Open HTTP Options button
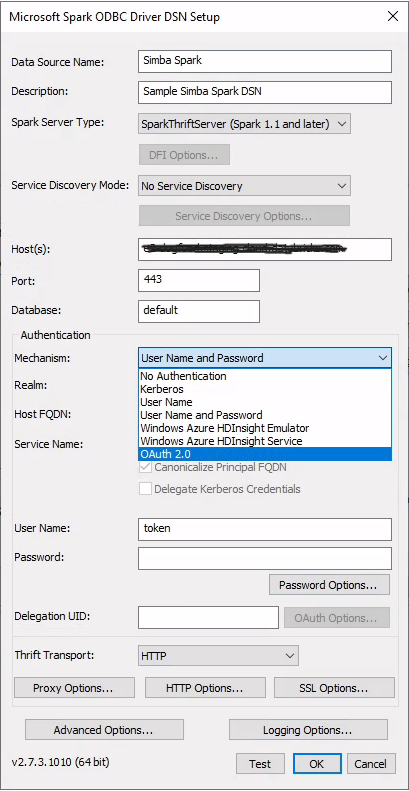Screen dimensions: 409x791 point(205,688)
